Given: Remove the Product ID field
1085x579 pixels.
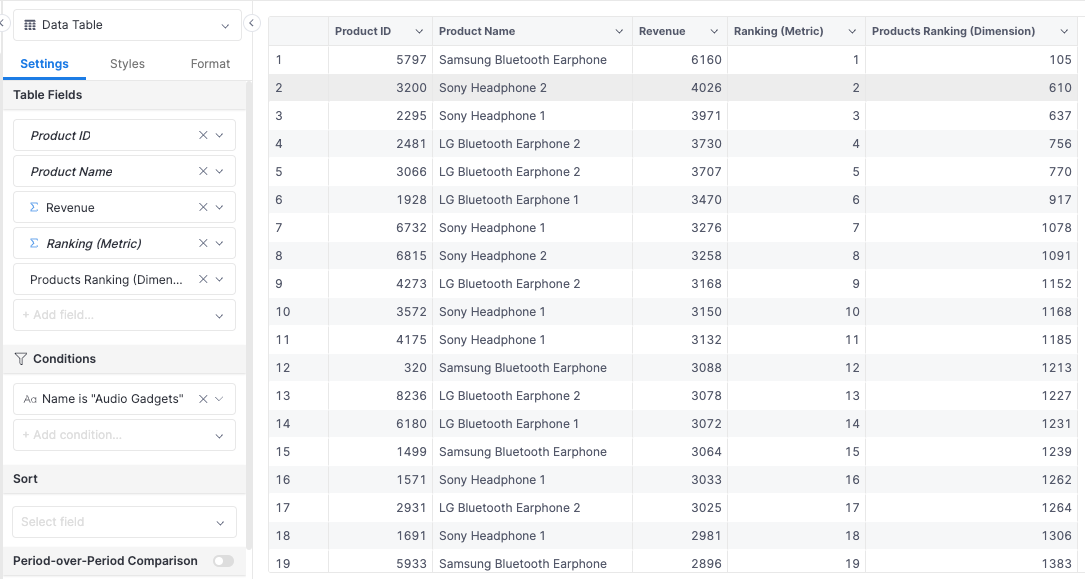Looking at the screenshot, I should point(203,136).
